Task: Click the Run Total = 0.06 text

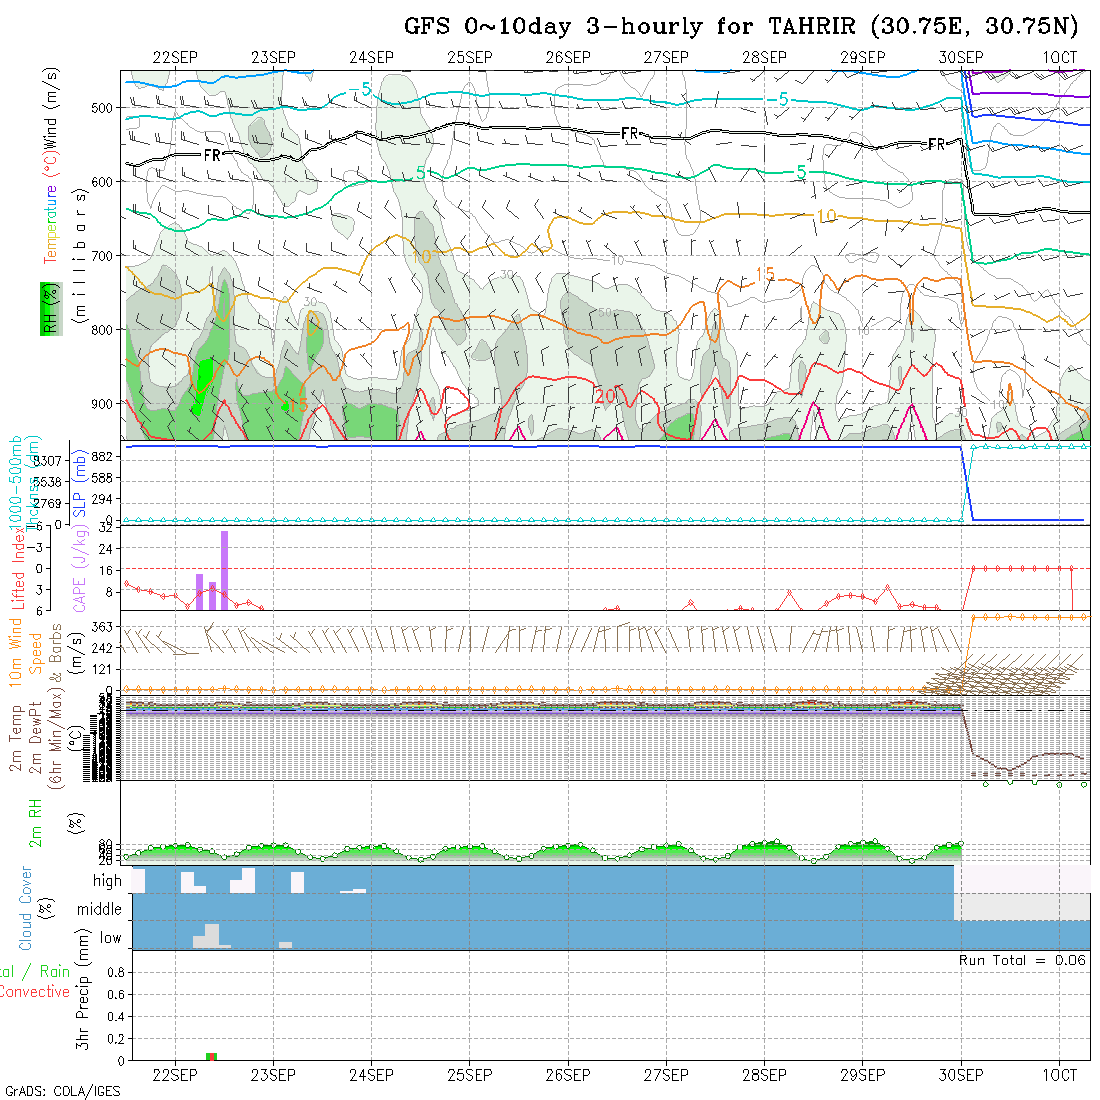Action: click(1022, 960)
